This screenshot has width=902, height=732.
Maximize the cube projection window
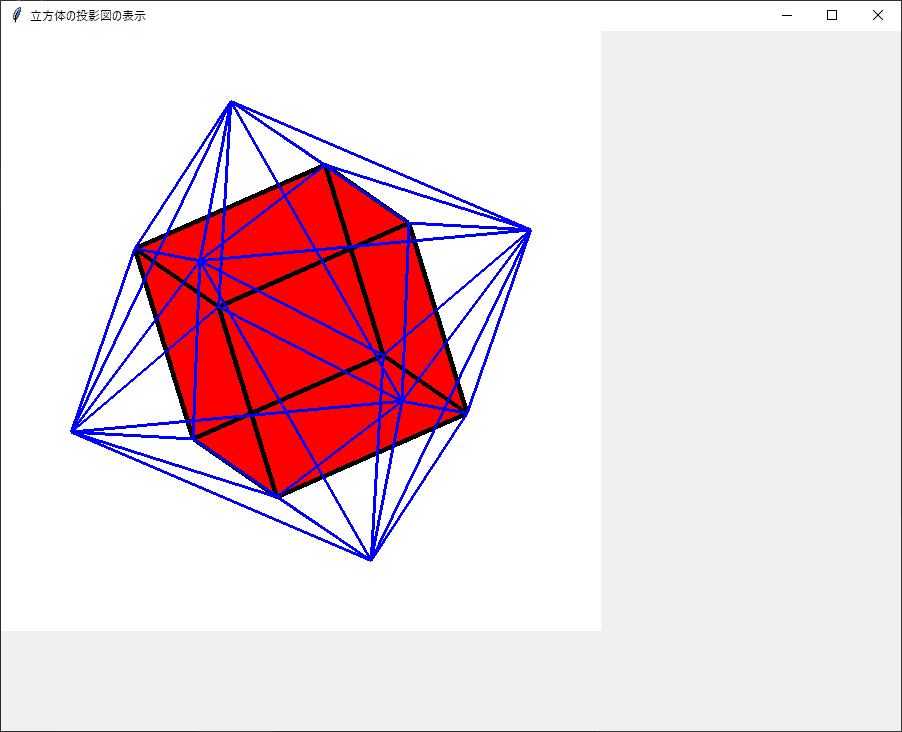tap(832, 16)
